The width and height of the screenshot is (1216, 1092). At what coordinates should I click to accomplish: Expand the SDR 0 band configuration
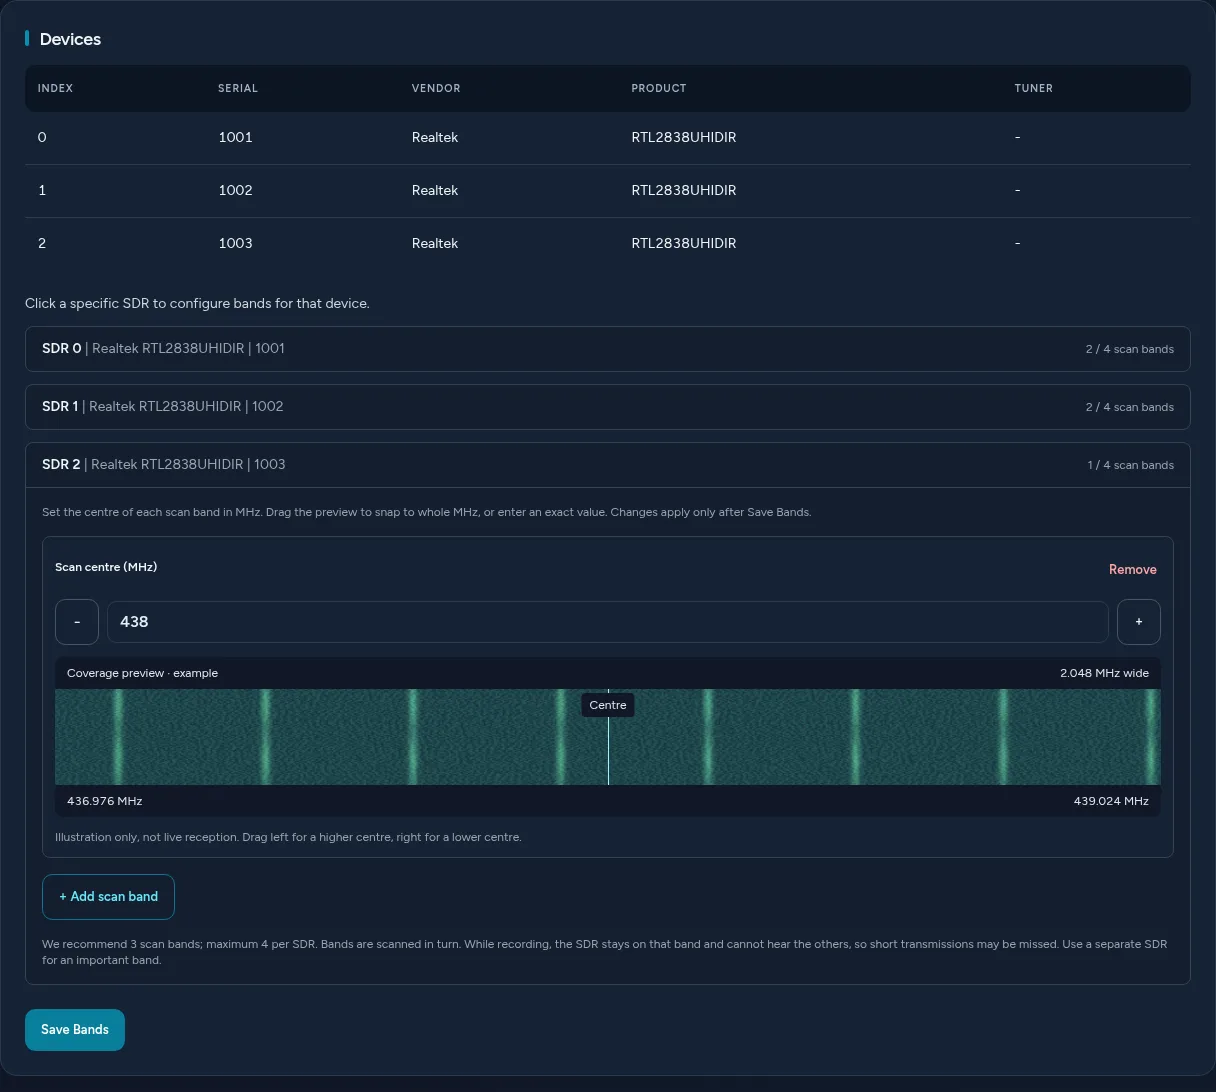coord(608,349)
